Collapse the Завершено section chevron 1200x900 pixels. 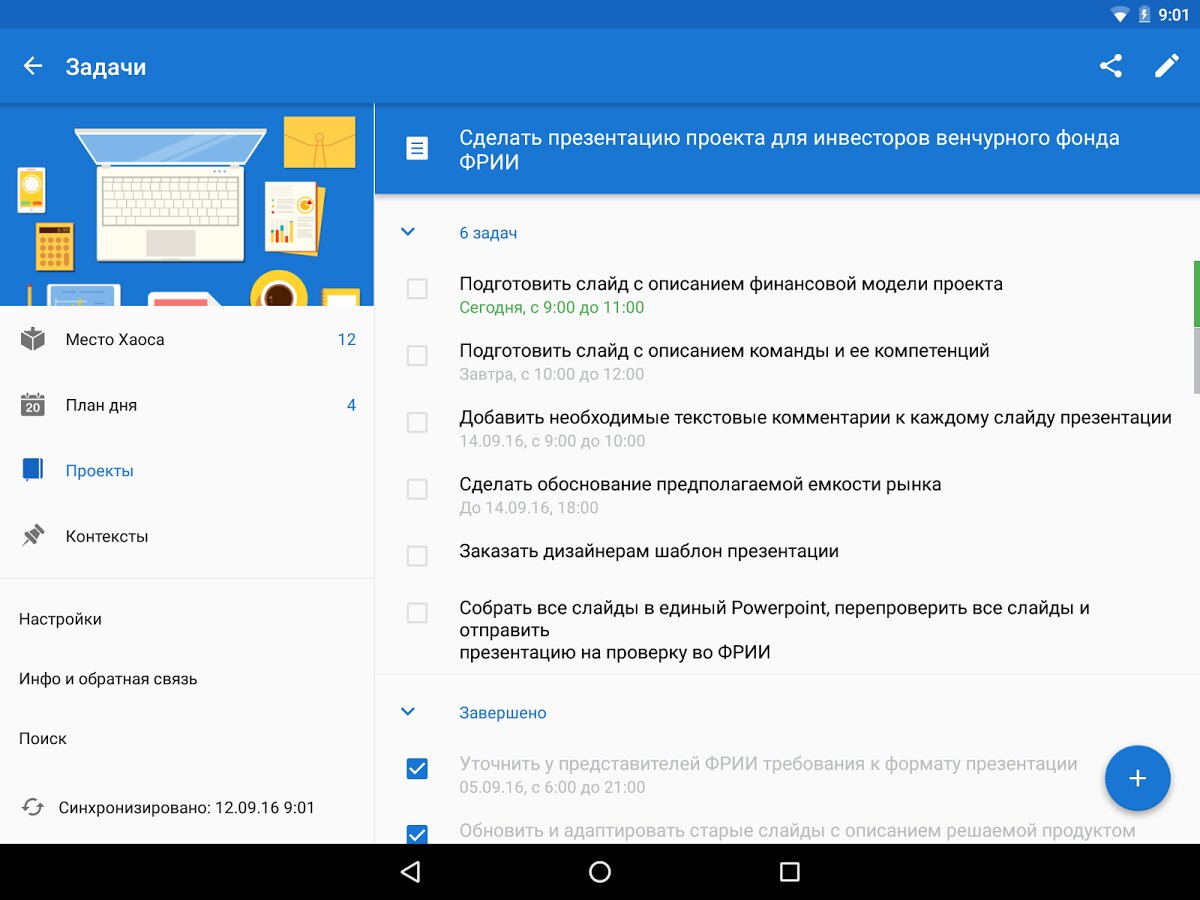pos(407,712)
